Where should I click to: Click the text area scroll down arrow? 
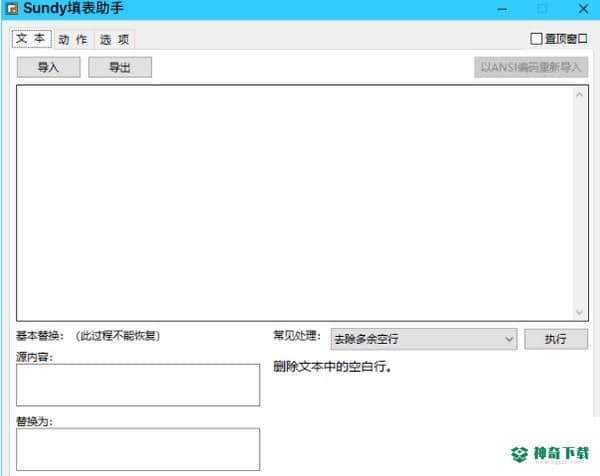580,312
